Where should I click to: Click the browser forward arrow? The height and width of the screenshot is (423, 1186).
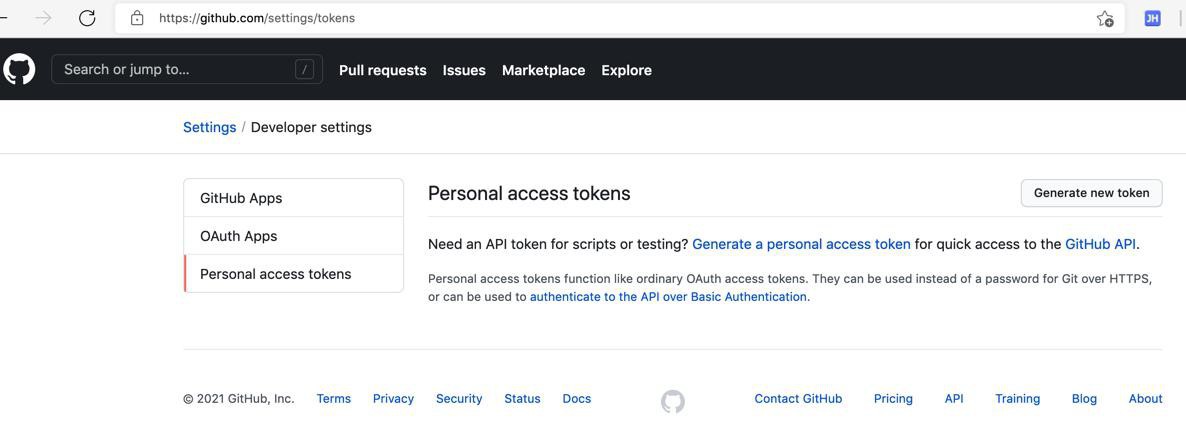43,18
